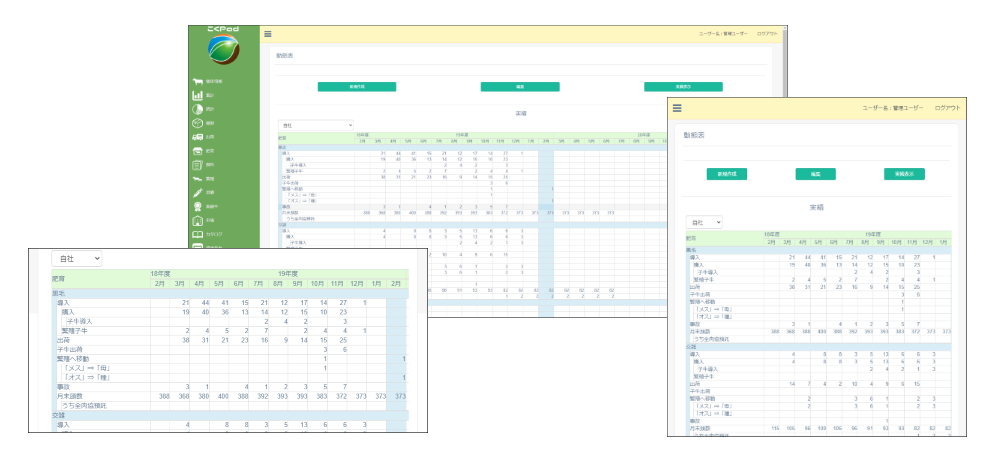
Task: Click ログアウト link in the main back window
Action: click(767, 33)
